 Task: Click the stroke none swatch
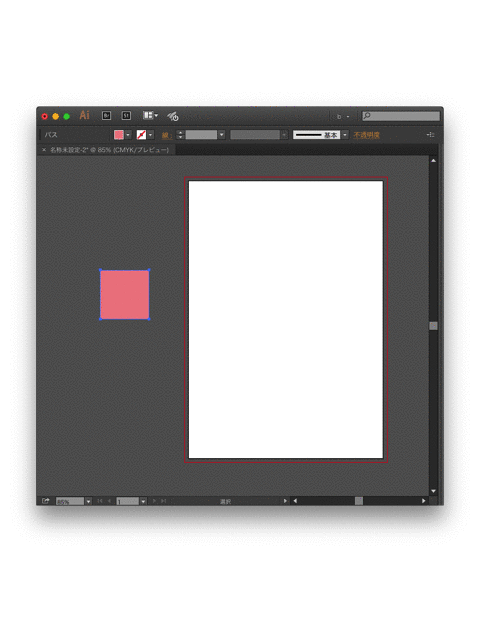tap(141, 135)
